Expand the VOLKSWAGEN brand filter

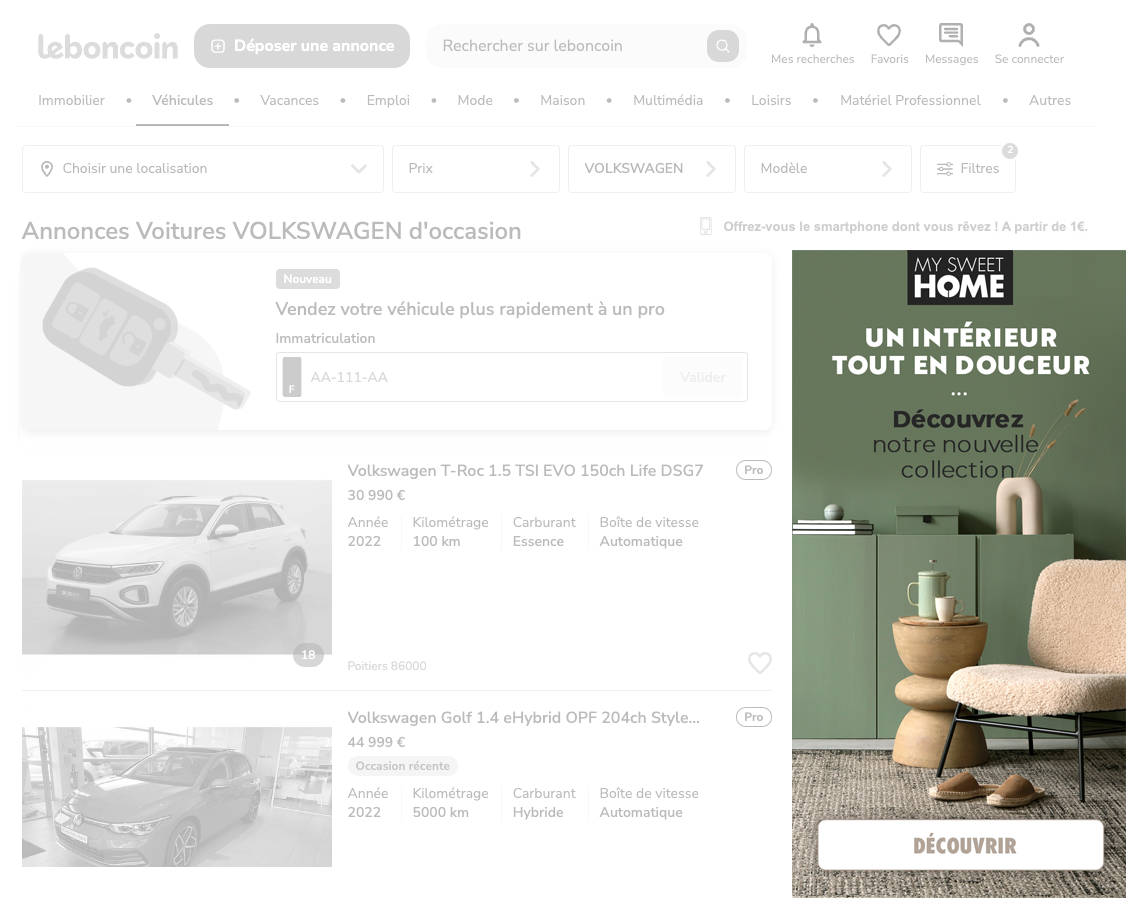(652, 169)
